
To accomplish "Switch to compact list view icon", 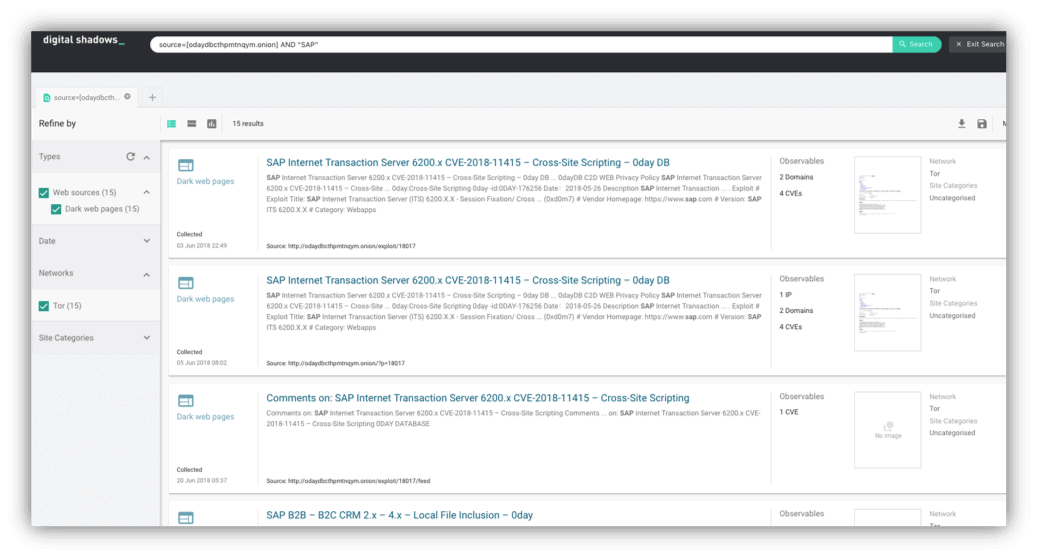I will [x=192, y=124].
